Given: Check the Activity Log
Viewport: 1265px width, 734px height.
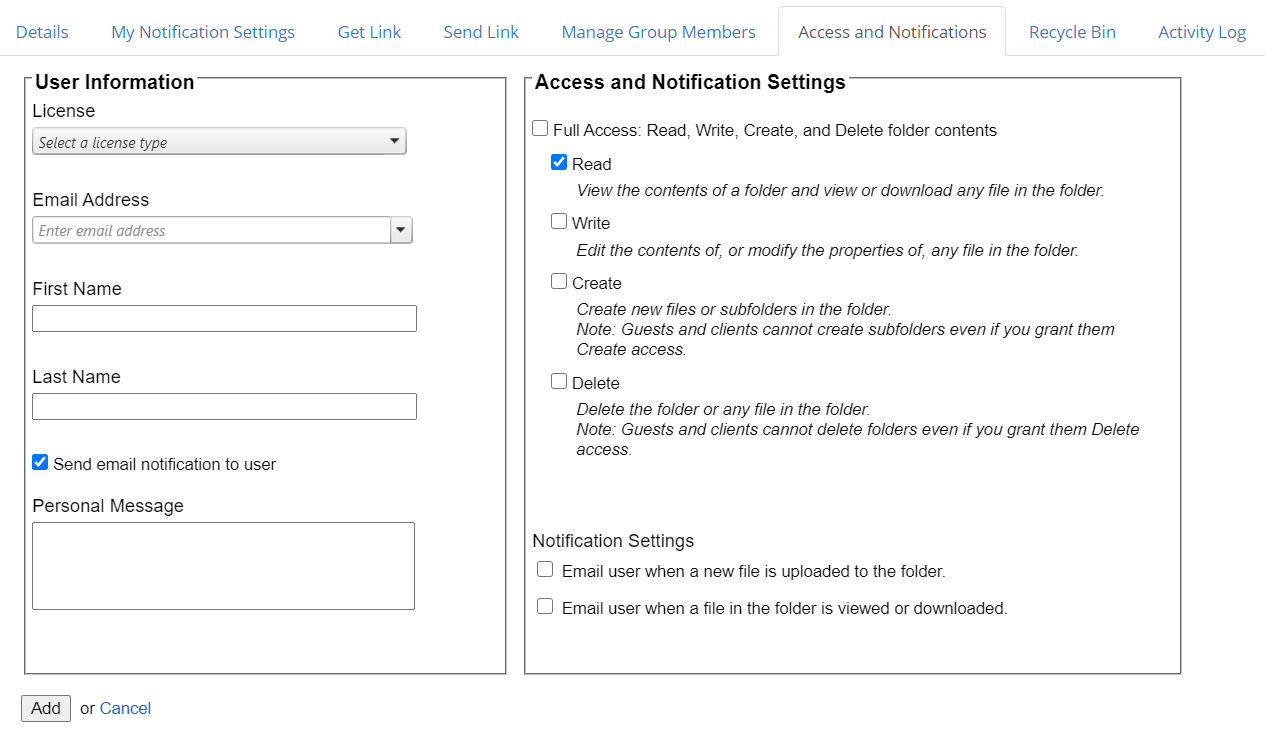Looking at the screenshot, I should pos(1202,31).
